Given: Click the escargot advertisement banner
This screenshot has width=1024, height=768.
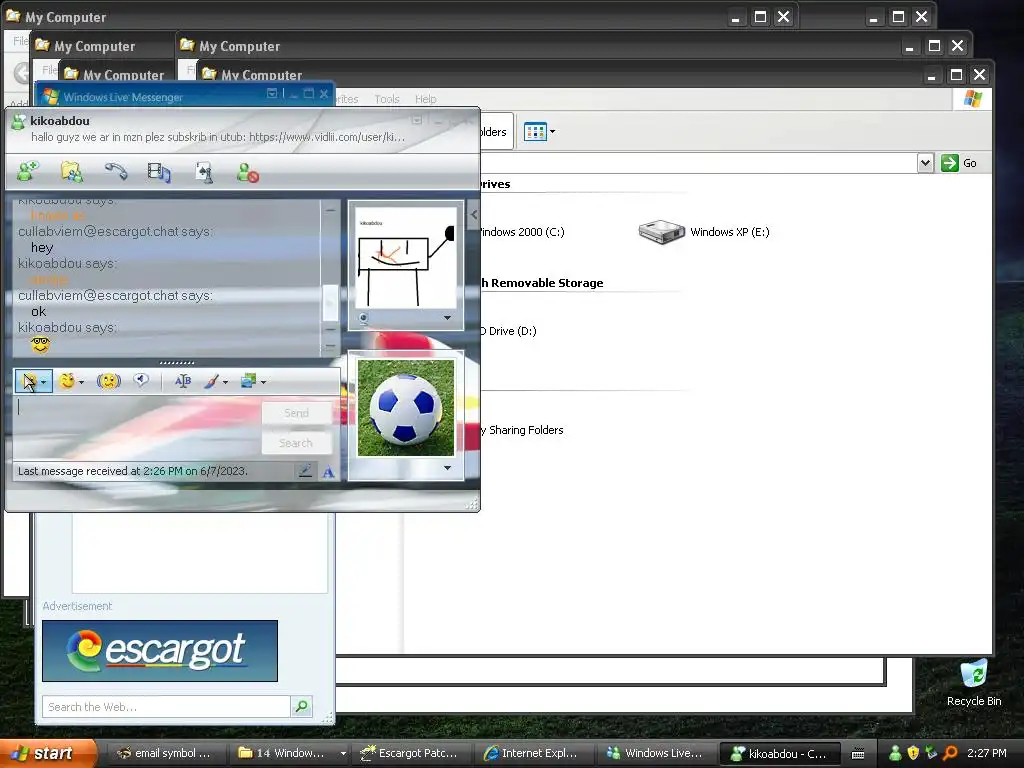Looking at the screenshot, I should 160,650.
